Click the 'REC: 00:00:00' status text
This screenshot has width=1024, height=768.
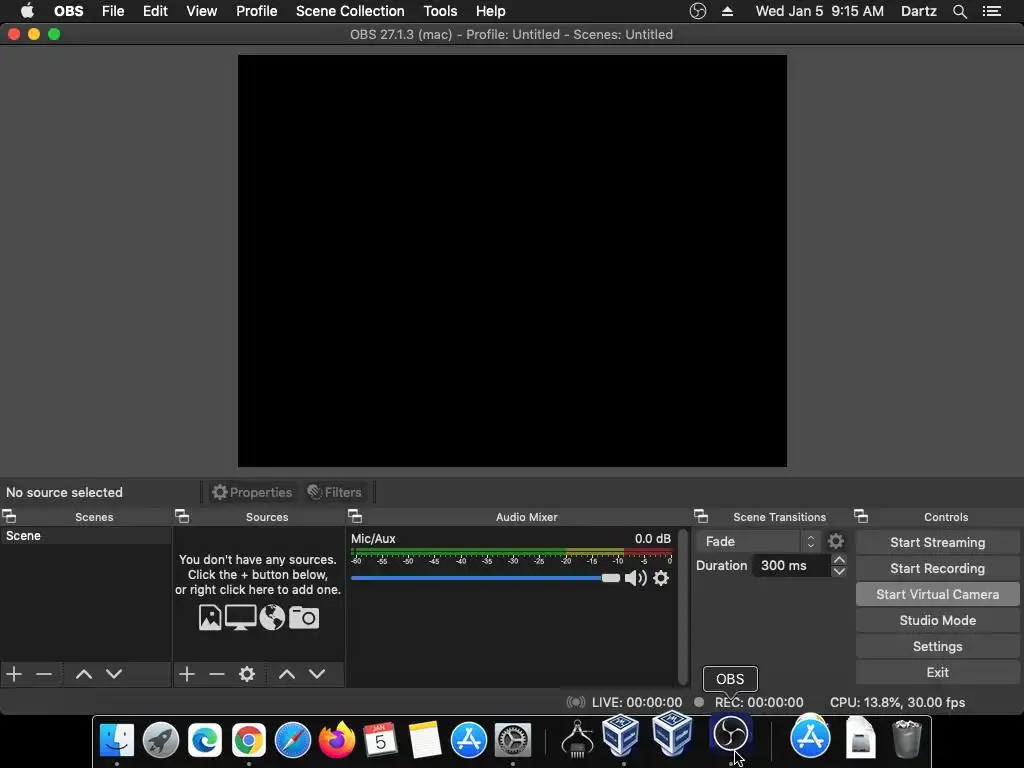pos(759,702)
